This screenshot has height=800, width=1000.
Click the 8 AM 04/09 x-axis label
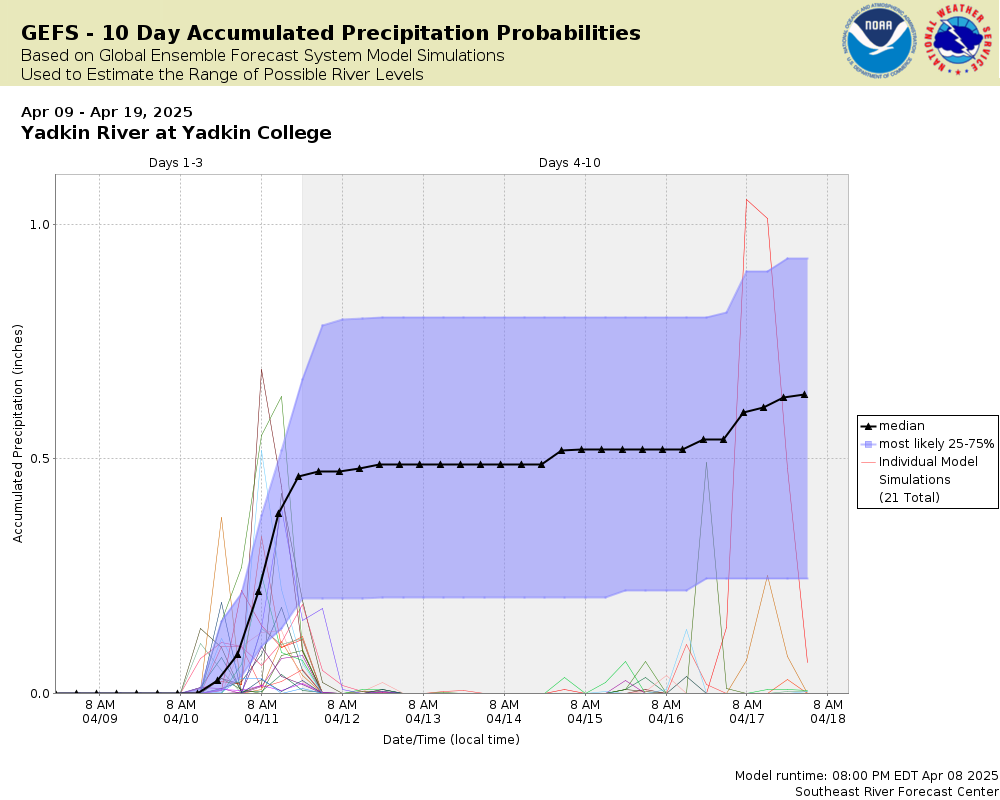point(100,712)
